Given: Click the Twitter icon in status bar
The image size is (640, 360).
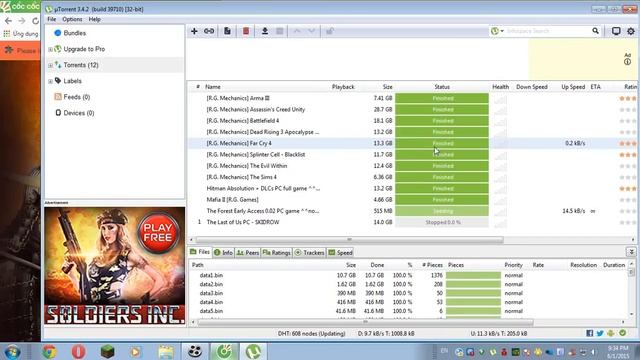Looking at the screenshot, I should tap(600, 333).
